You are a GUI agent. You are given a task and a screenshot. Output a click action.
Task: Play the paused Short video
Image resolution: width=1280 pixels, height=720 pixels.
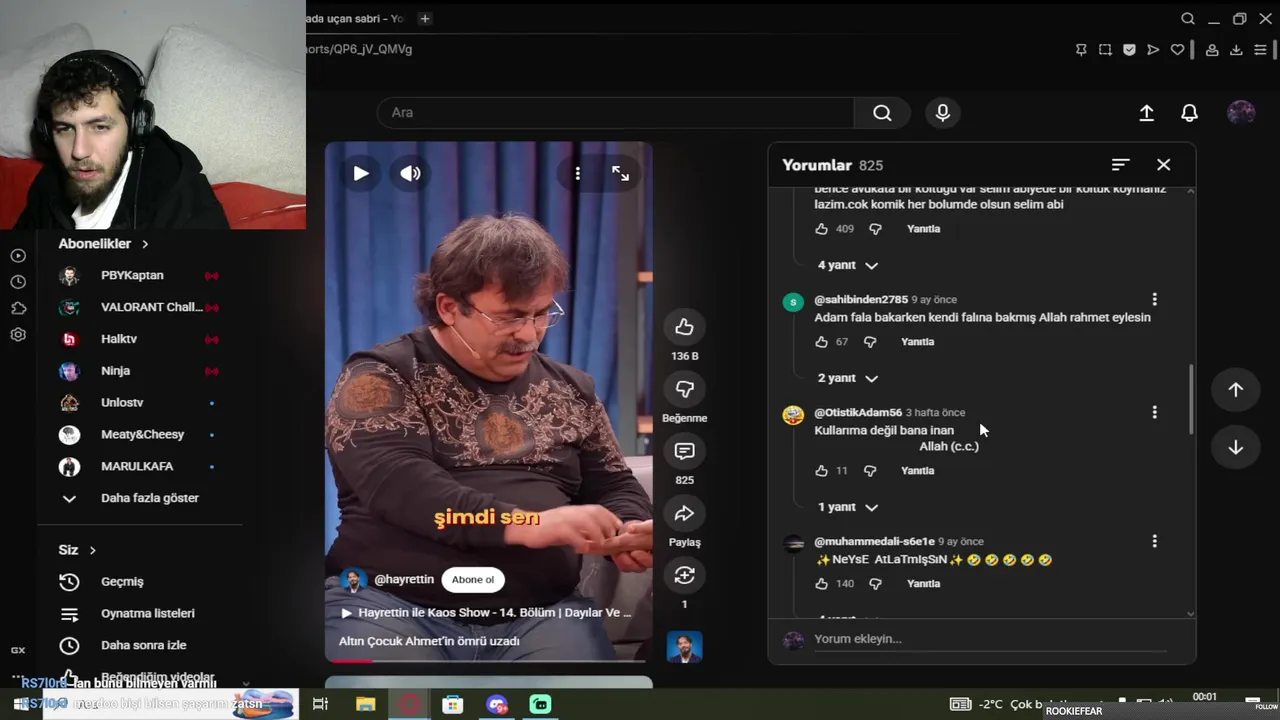[x=361, y=173]
